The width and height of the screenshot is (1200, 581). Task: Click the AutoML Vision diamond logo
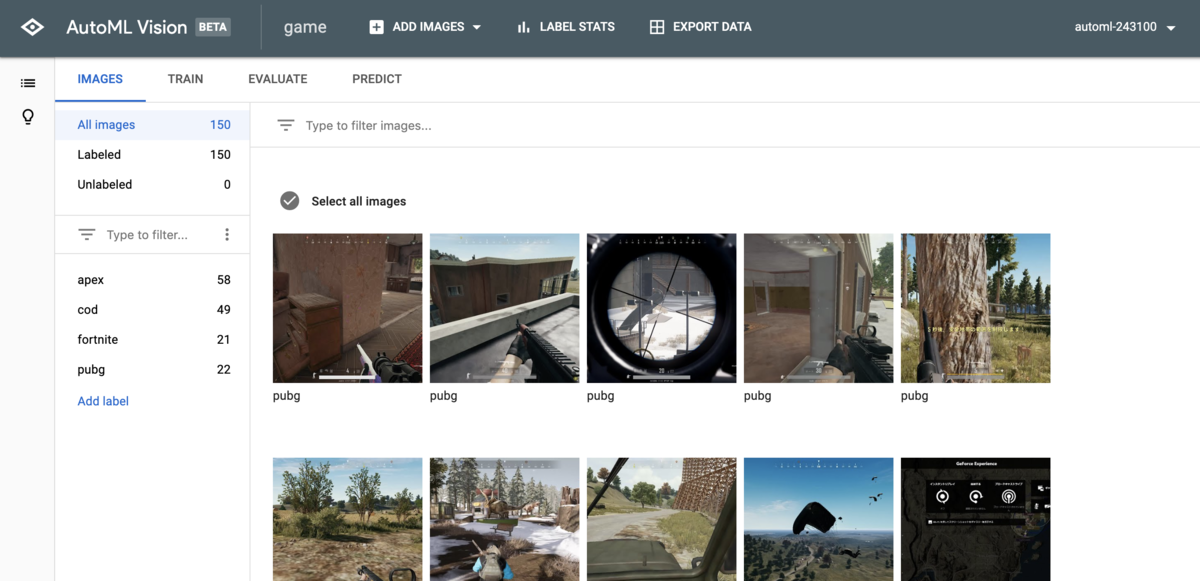coord(32,27)
